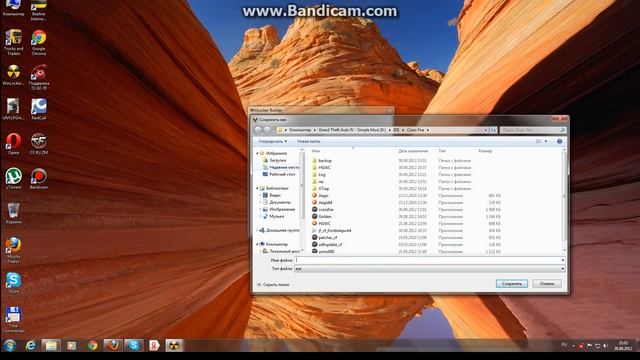This screenshot has width=640, height=360.
Task: Open uTorrent desktop shortcut
Action: point(13,178)
